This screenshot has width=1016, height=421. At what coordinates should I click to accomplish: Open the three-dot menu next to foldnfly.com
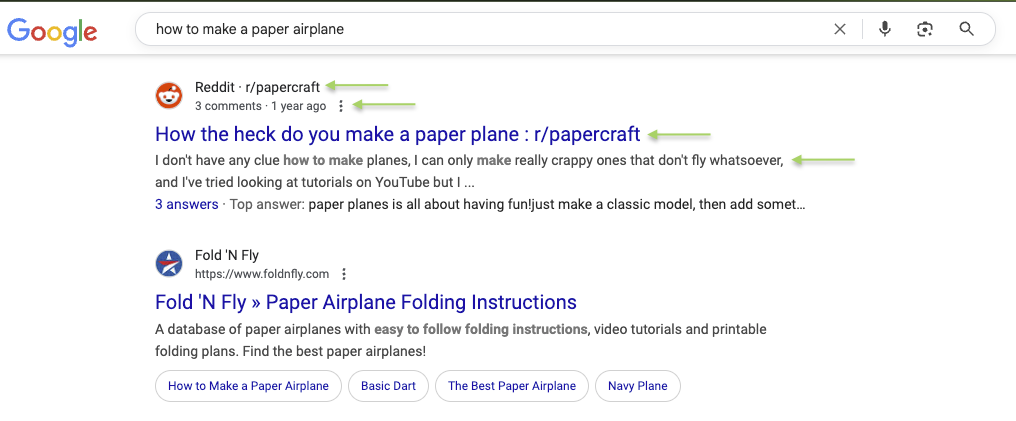coord(344,274)
